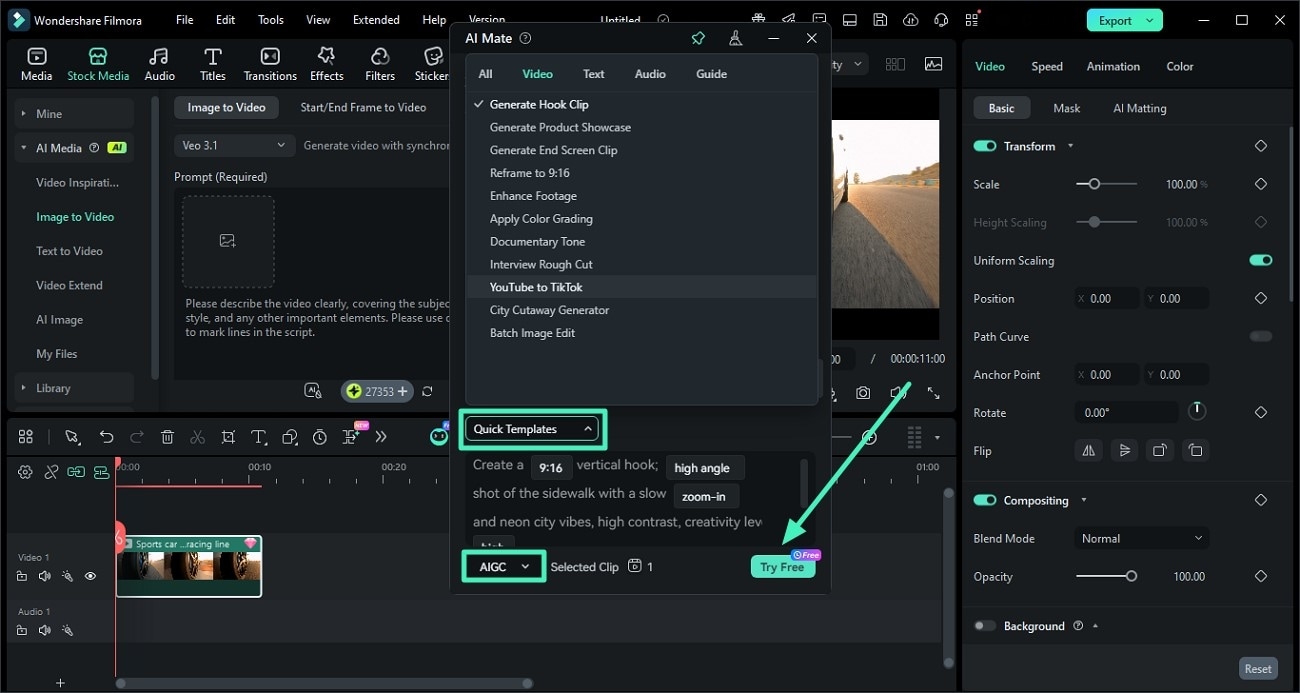Expand the Library tree item
Image resolution: width=1300 pixels, height=693 pixels.
[x=23, y=388]
